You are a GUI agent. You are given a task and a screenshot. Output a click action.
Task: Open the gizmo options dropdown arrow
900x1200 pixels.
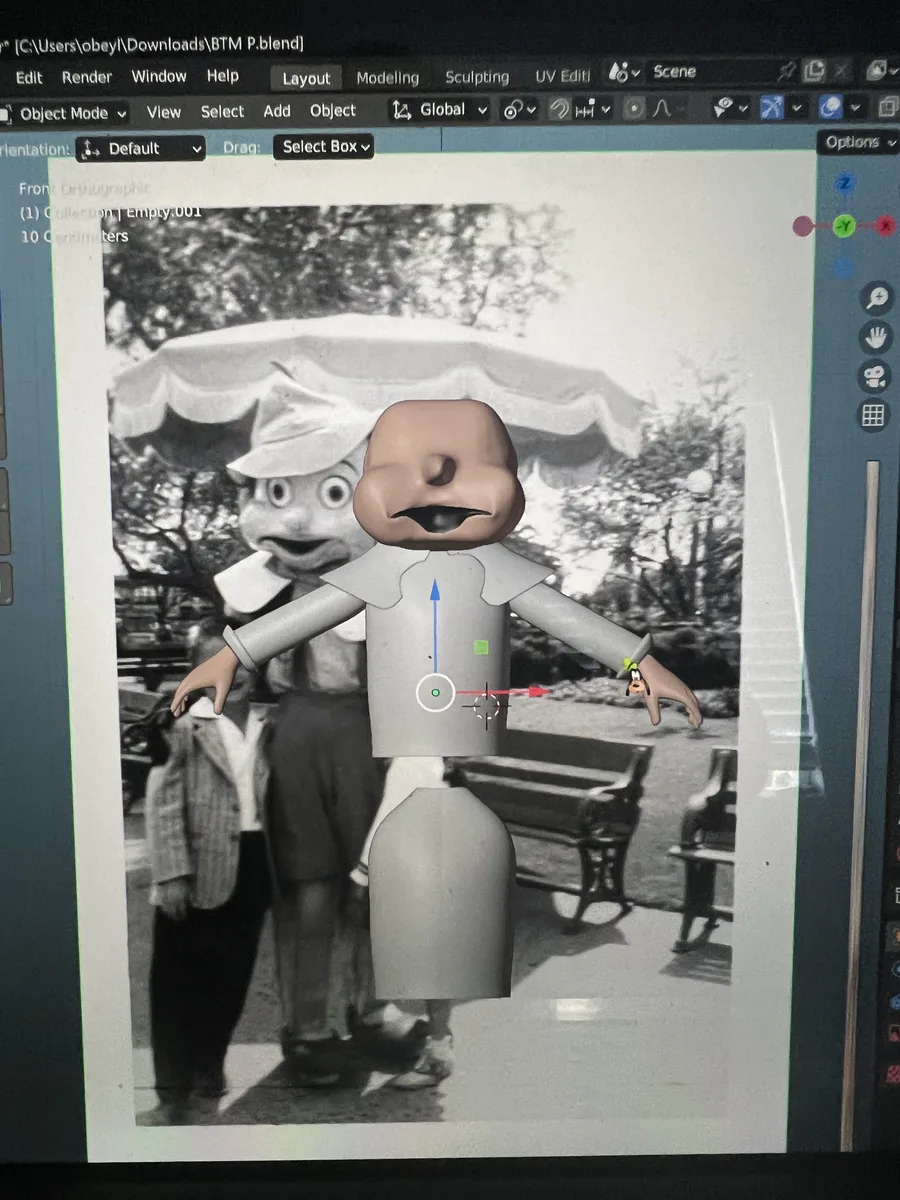[x=797, y=107]
